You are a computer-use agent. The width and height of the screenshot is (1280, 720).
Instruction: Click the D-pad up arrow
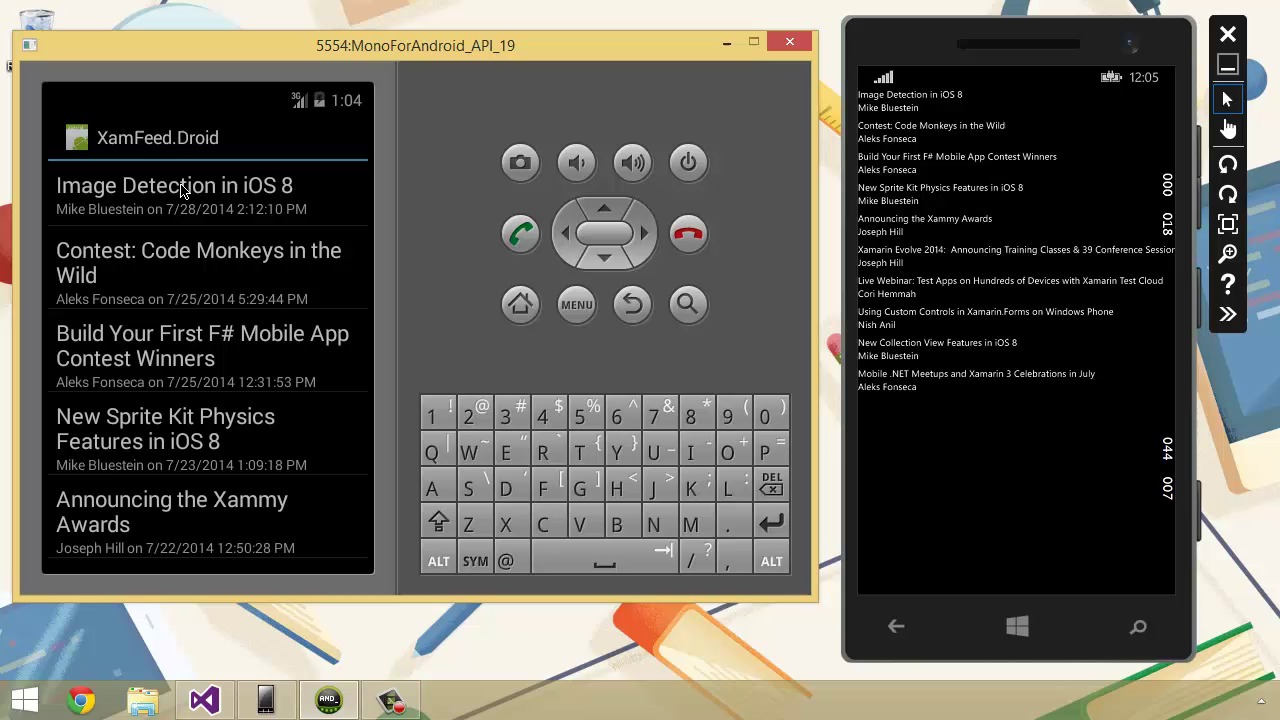[604, 207]
